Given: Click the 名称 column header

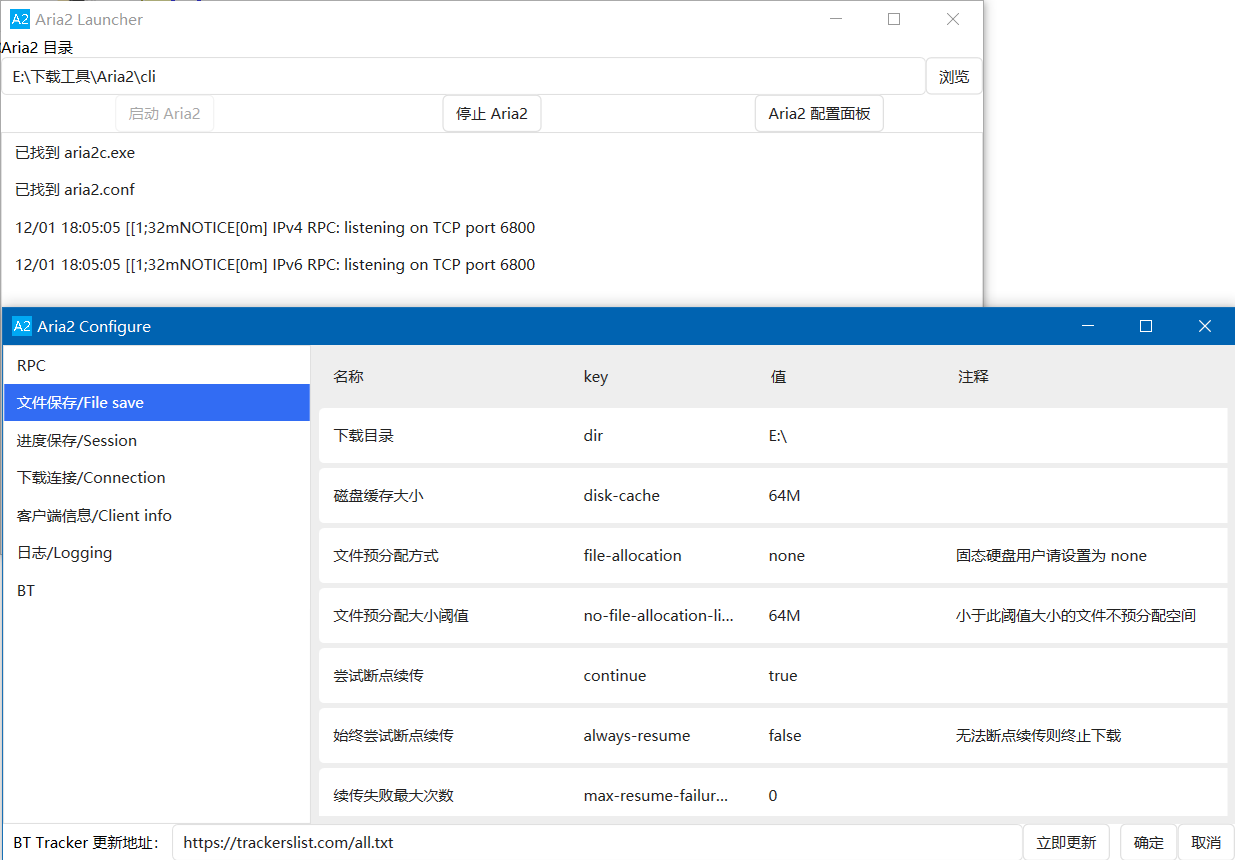Looking at the screenshot, I should [x=348, y=377].
